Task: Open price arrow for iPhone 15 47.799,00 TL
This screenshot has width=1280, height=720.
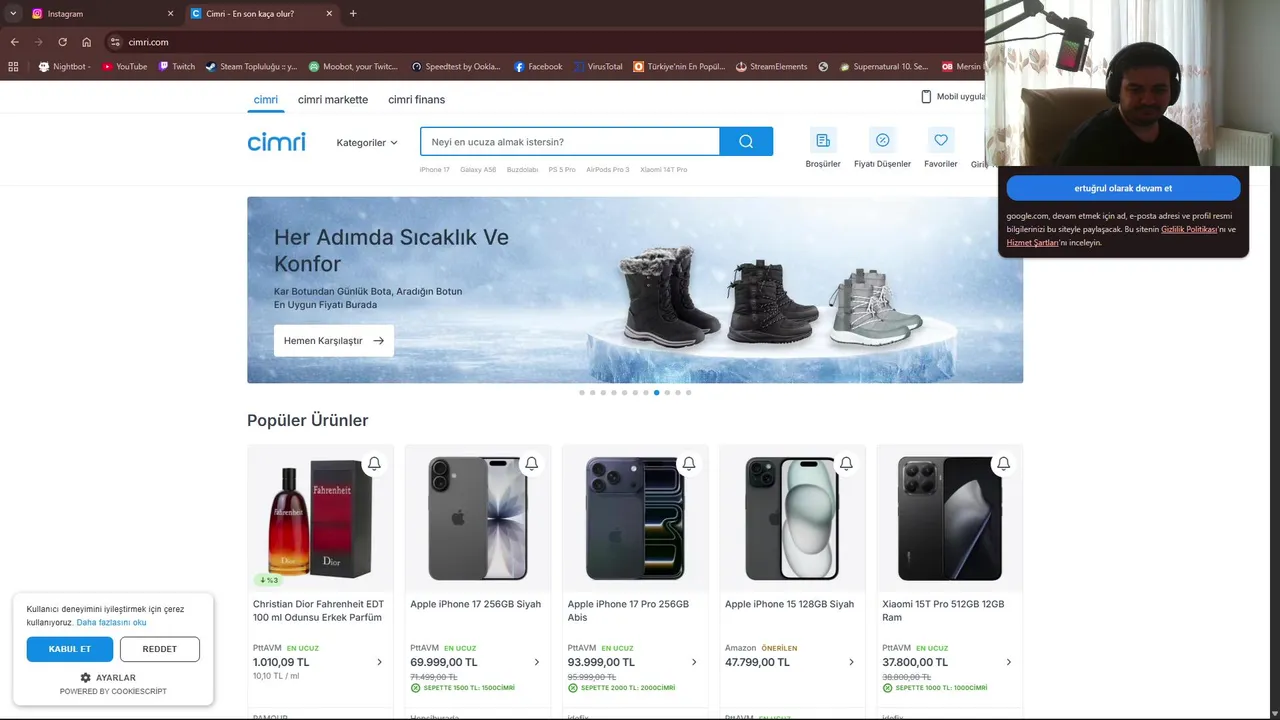Action: [x=851, y=662]
